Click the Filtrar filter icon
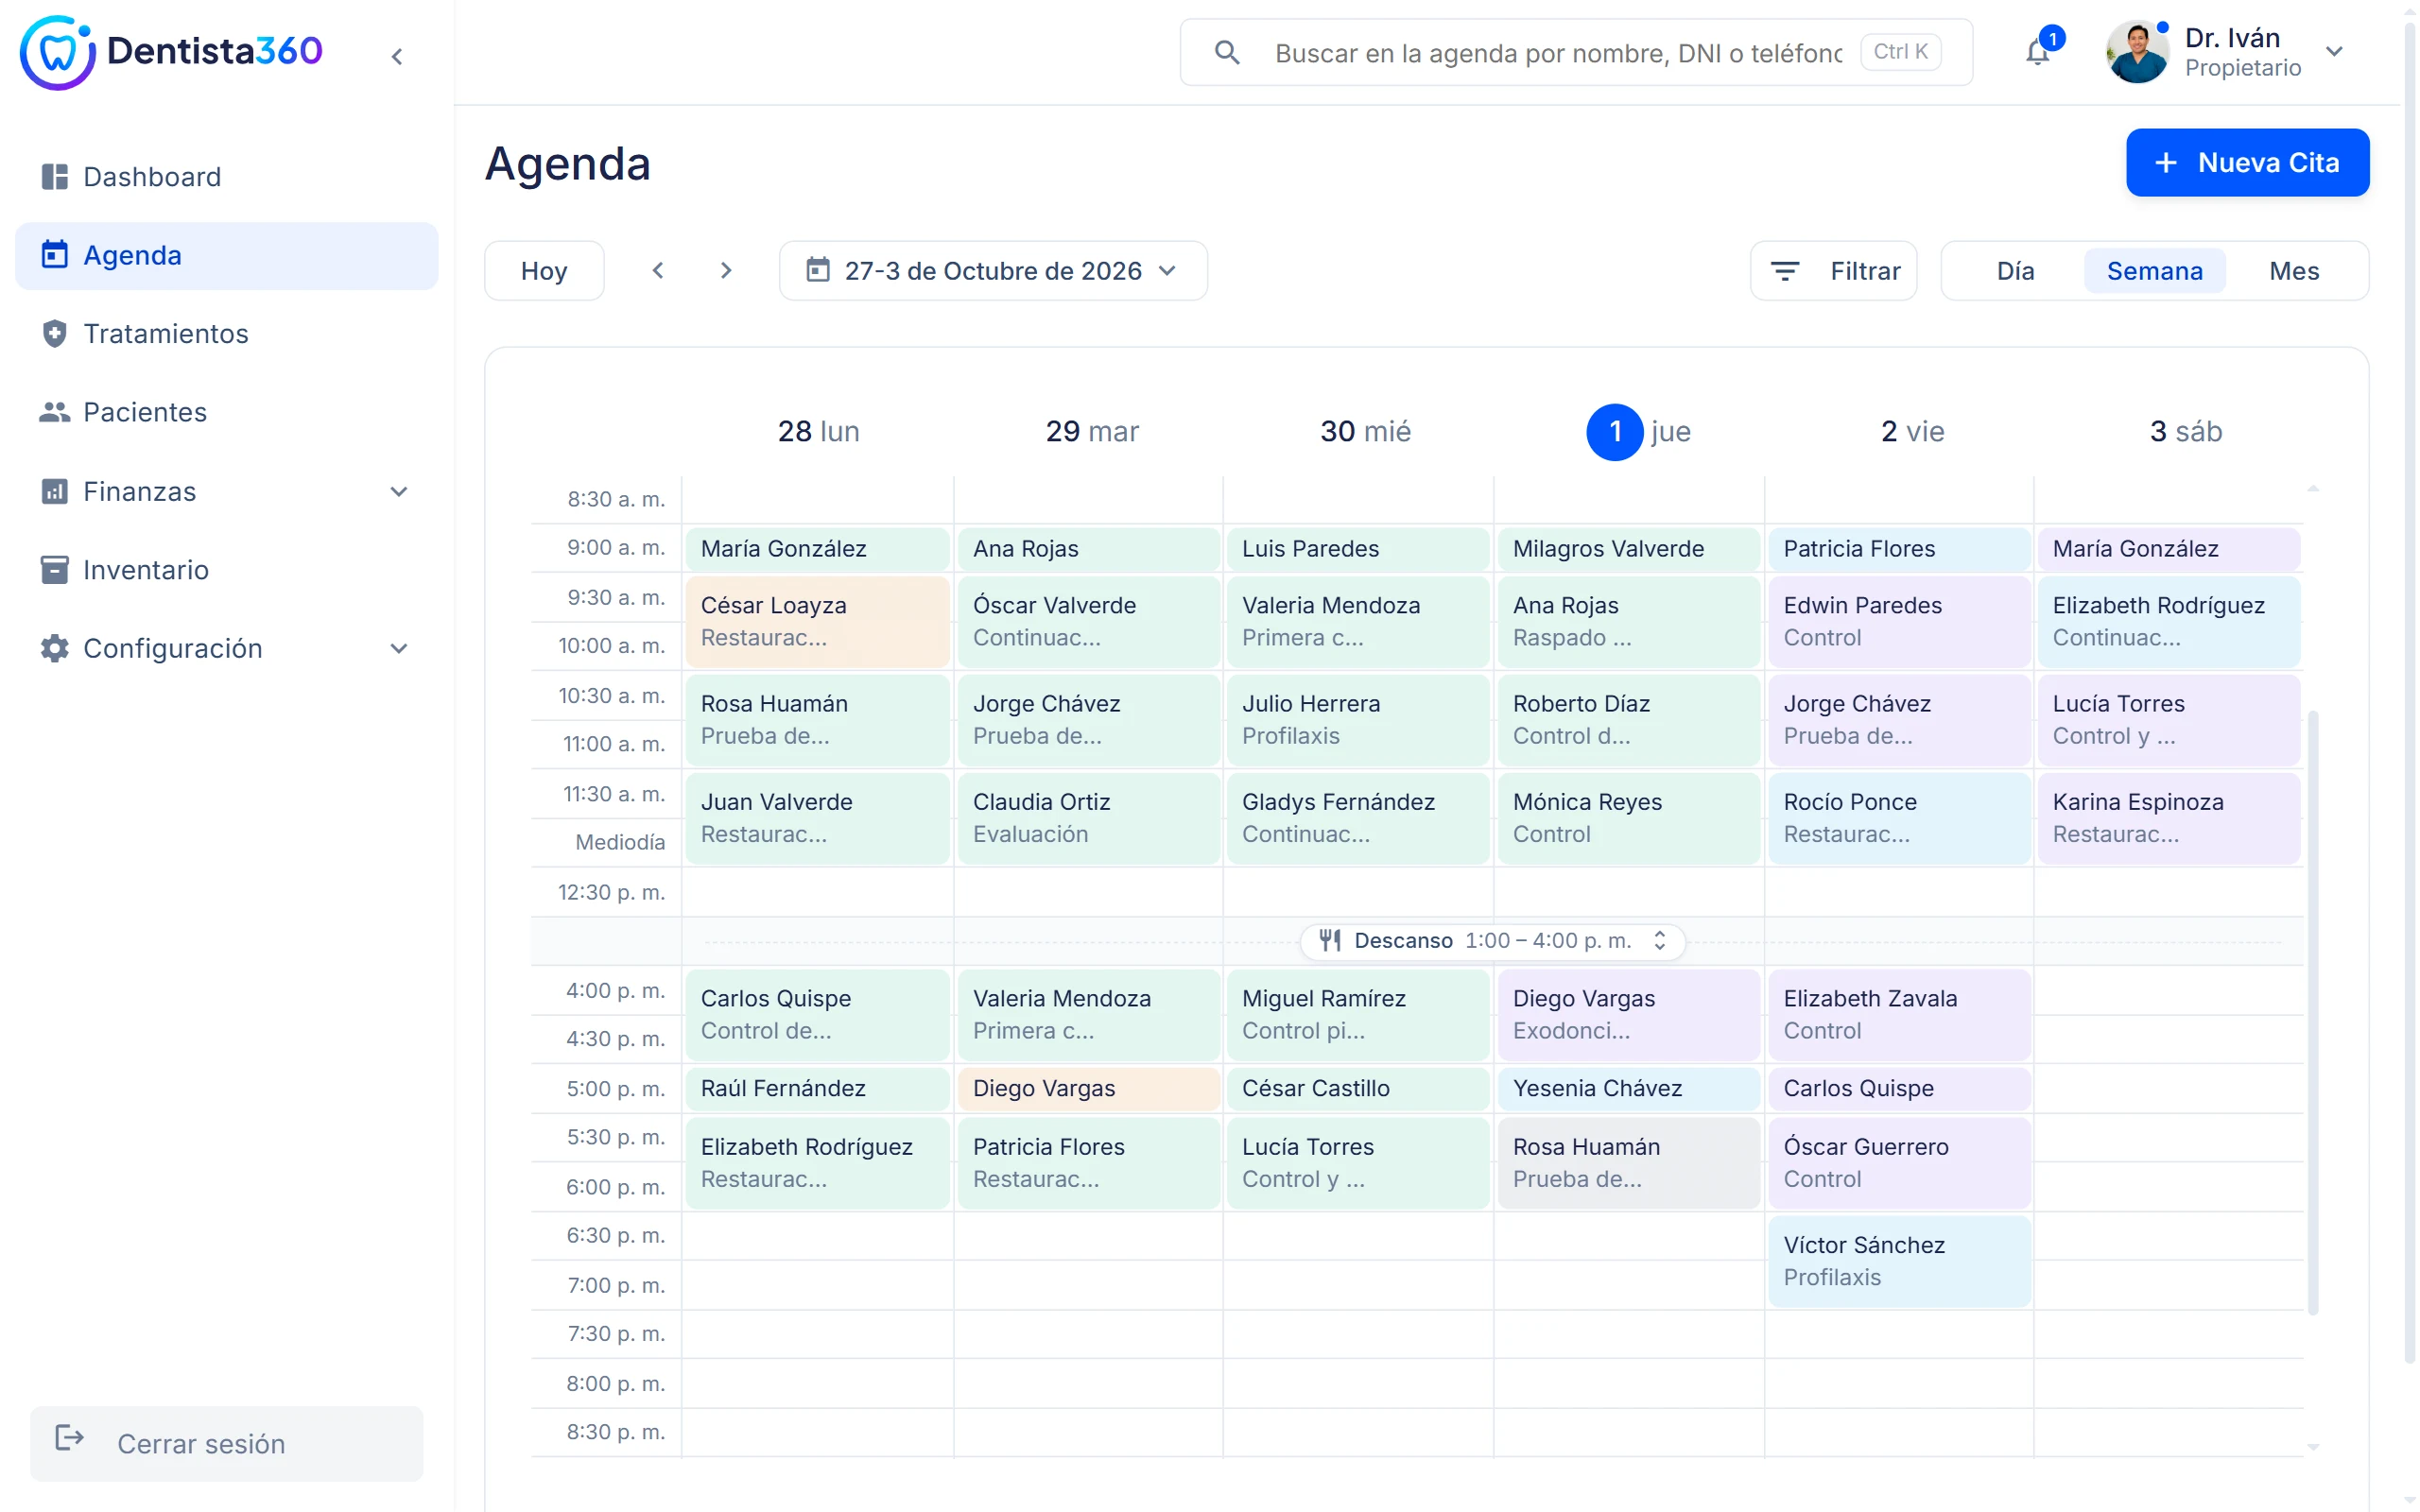 pyautogui.click(x=1785, y=270)
